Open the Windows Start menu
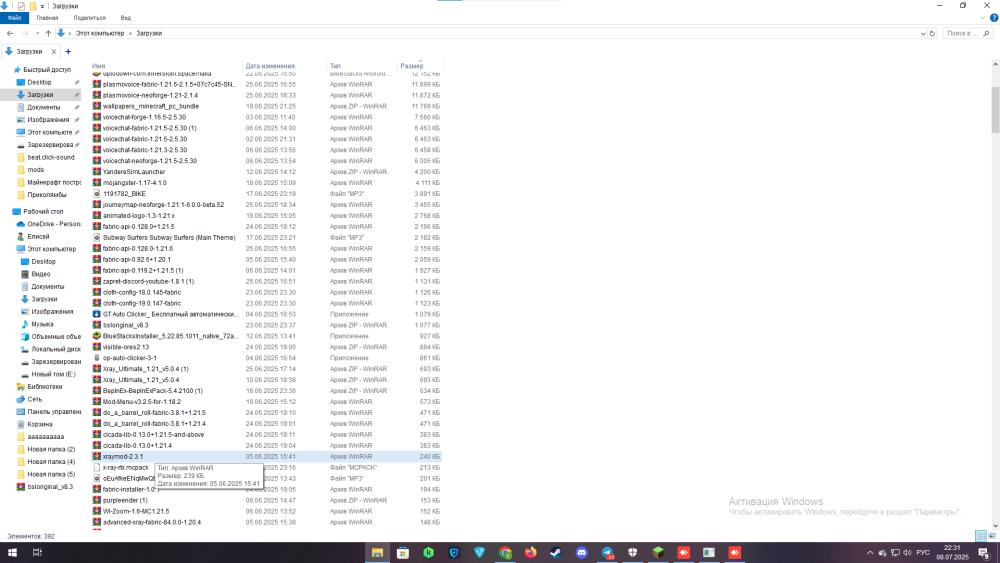Screen dimensions: 1000x563 point(12,553)
